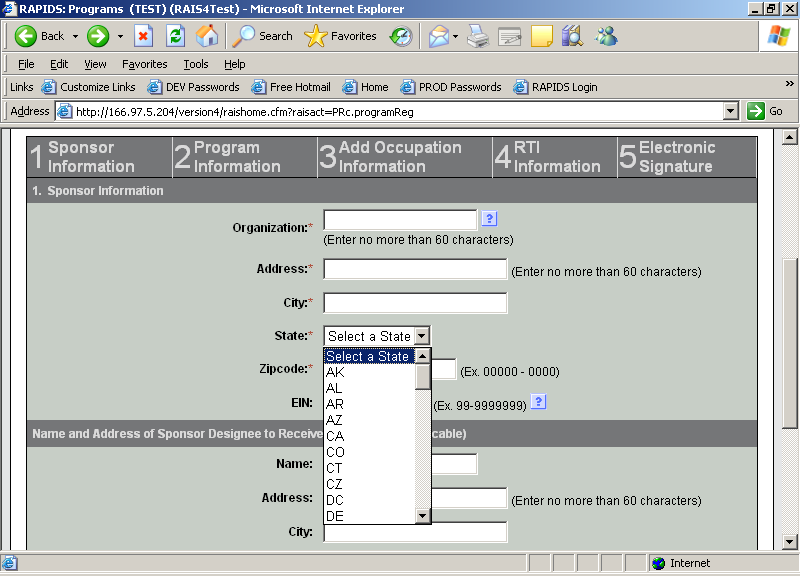
Task: Open the RAPIDS Login bookmark
Action: (x=555, y=87)
